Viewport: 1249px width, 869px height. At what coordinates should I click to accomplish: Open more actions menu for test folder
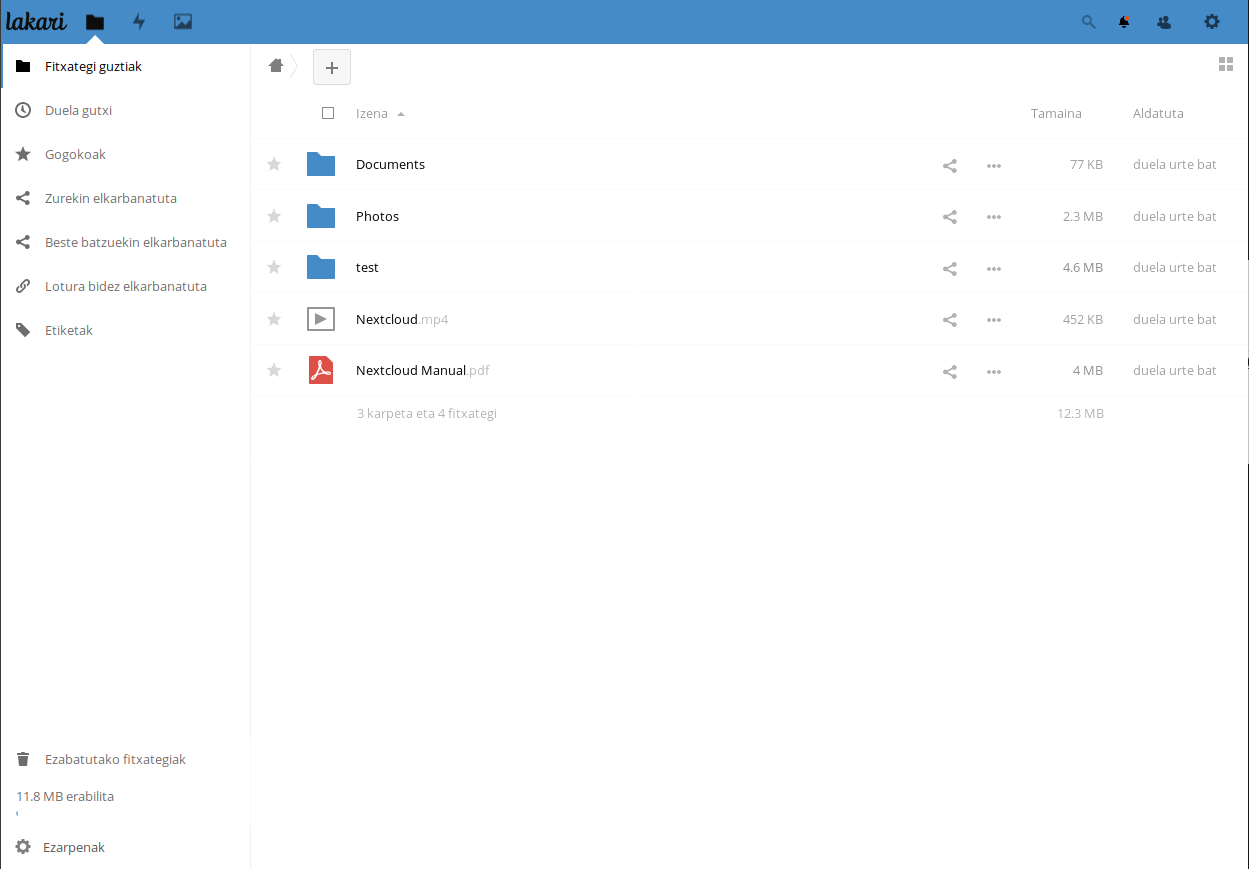pyautogui.click(x=993, y=268)
